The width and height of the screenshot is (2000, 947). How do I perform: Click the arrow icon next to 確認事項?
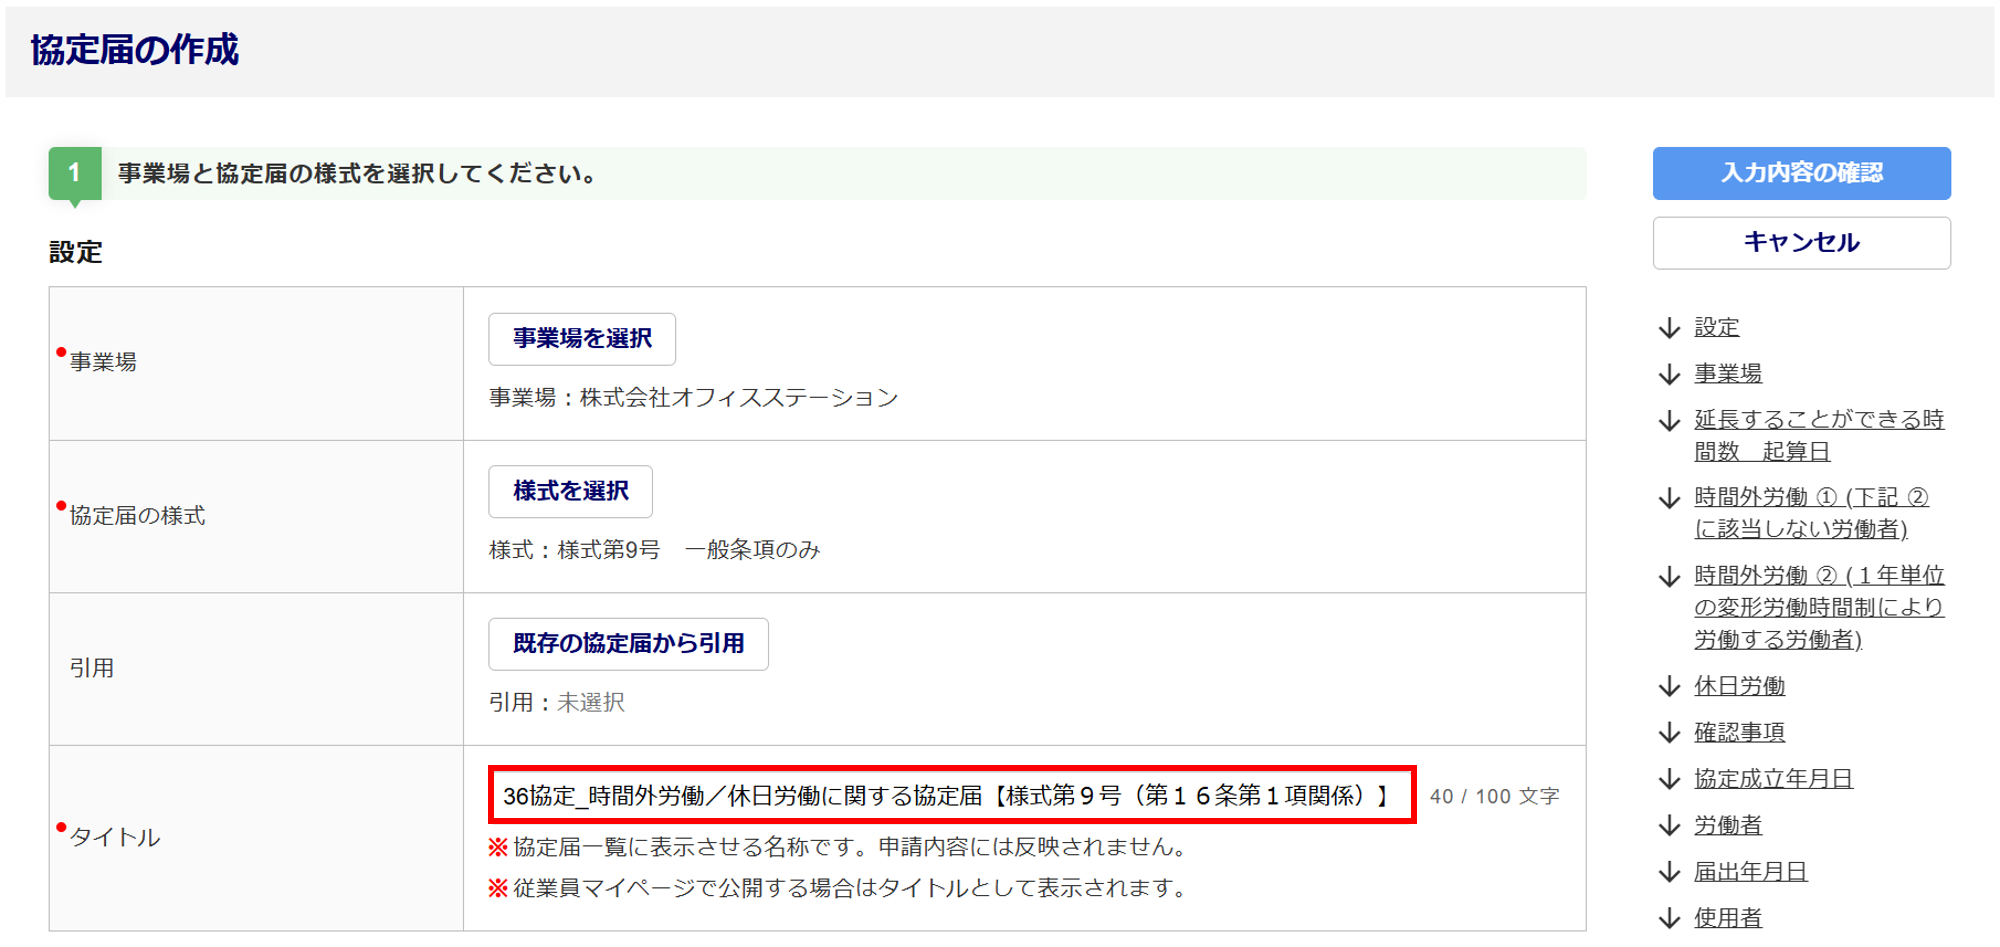(x=1669, y=733)
